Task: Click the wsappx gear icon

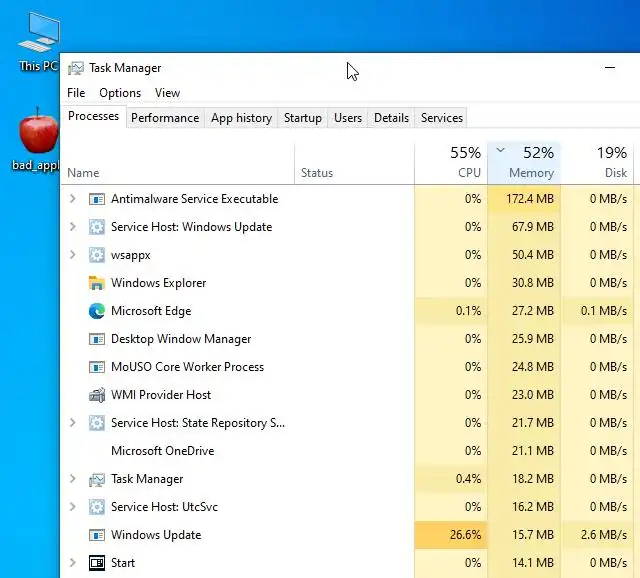Action: coord(97,255)
